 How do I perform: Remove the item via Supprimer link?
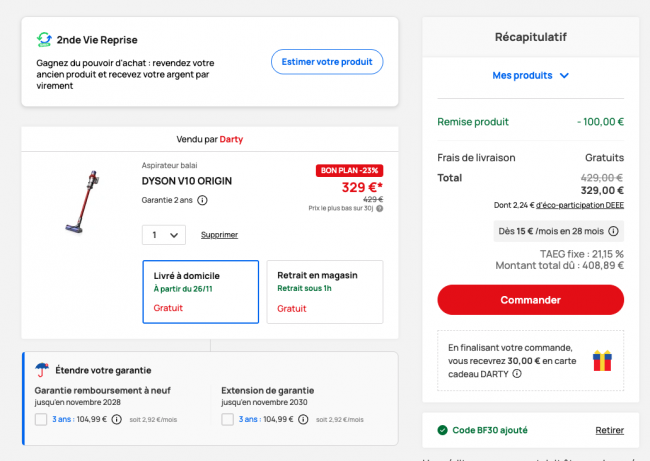tap(219, 235)
